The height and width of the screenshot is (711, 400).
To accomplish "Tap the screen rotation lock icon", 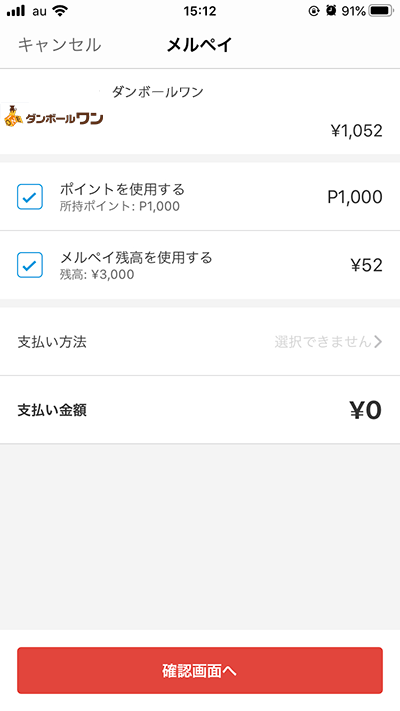I will pos(314,11).
